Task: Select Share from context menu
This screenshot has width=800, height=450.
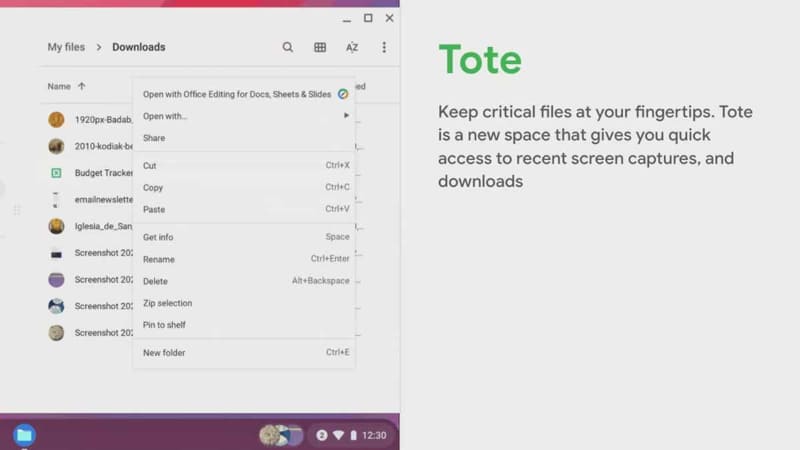Action: pyautogui.click(x=244, y=138)
